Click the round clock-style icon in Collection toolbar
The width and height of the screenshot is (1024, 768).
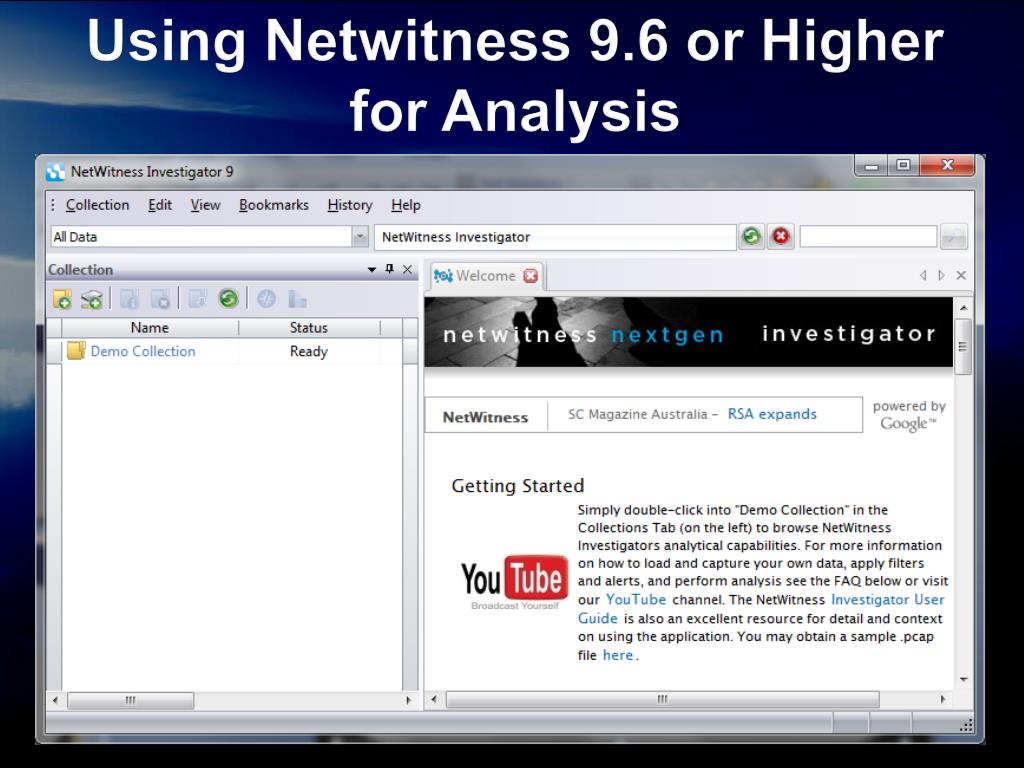[x=266, y=298]
